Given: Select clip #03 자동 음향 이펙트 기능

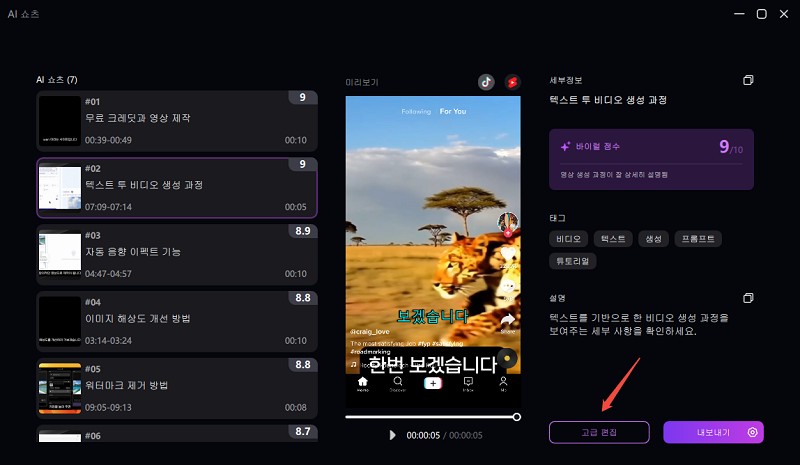Looking at the screenshot, I should pyautogui.click(x=176, y=254).
